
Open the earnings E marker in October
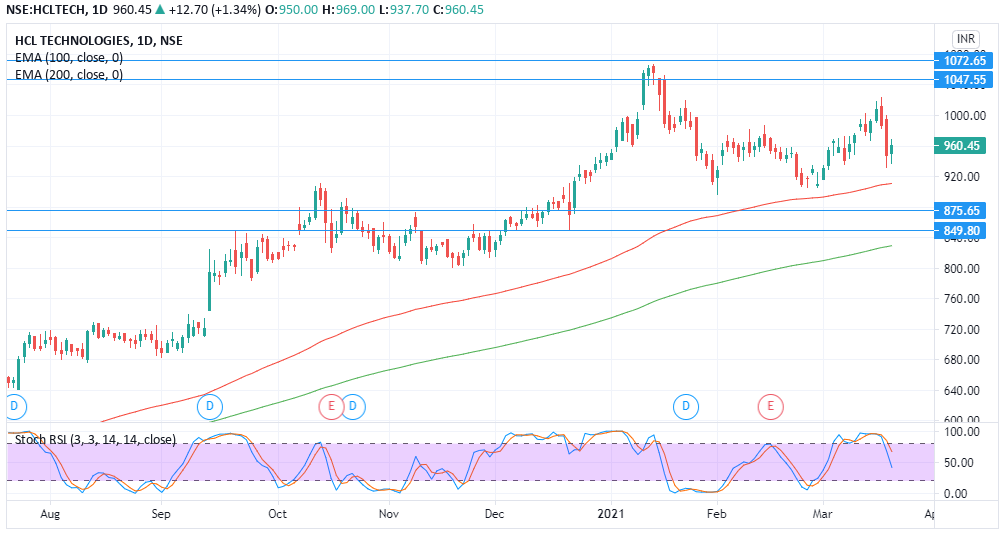[x=331, y=406]
